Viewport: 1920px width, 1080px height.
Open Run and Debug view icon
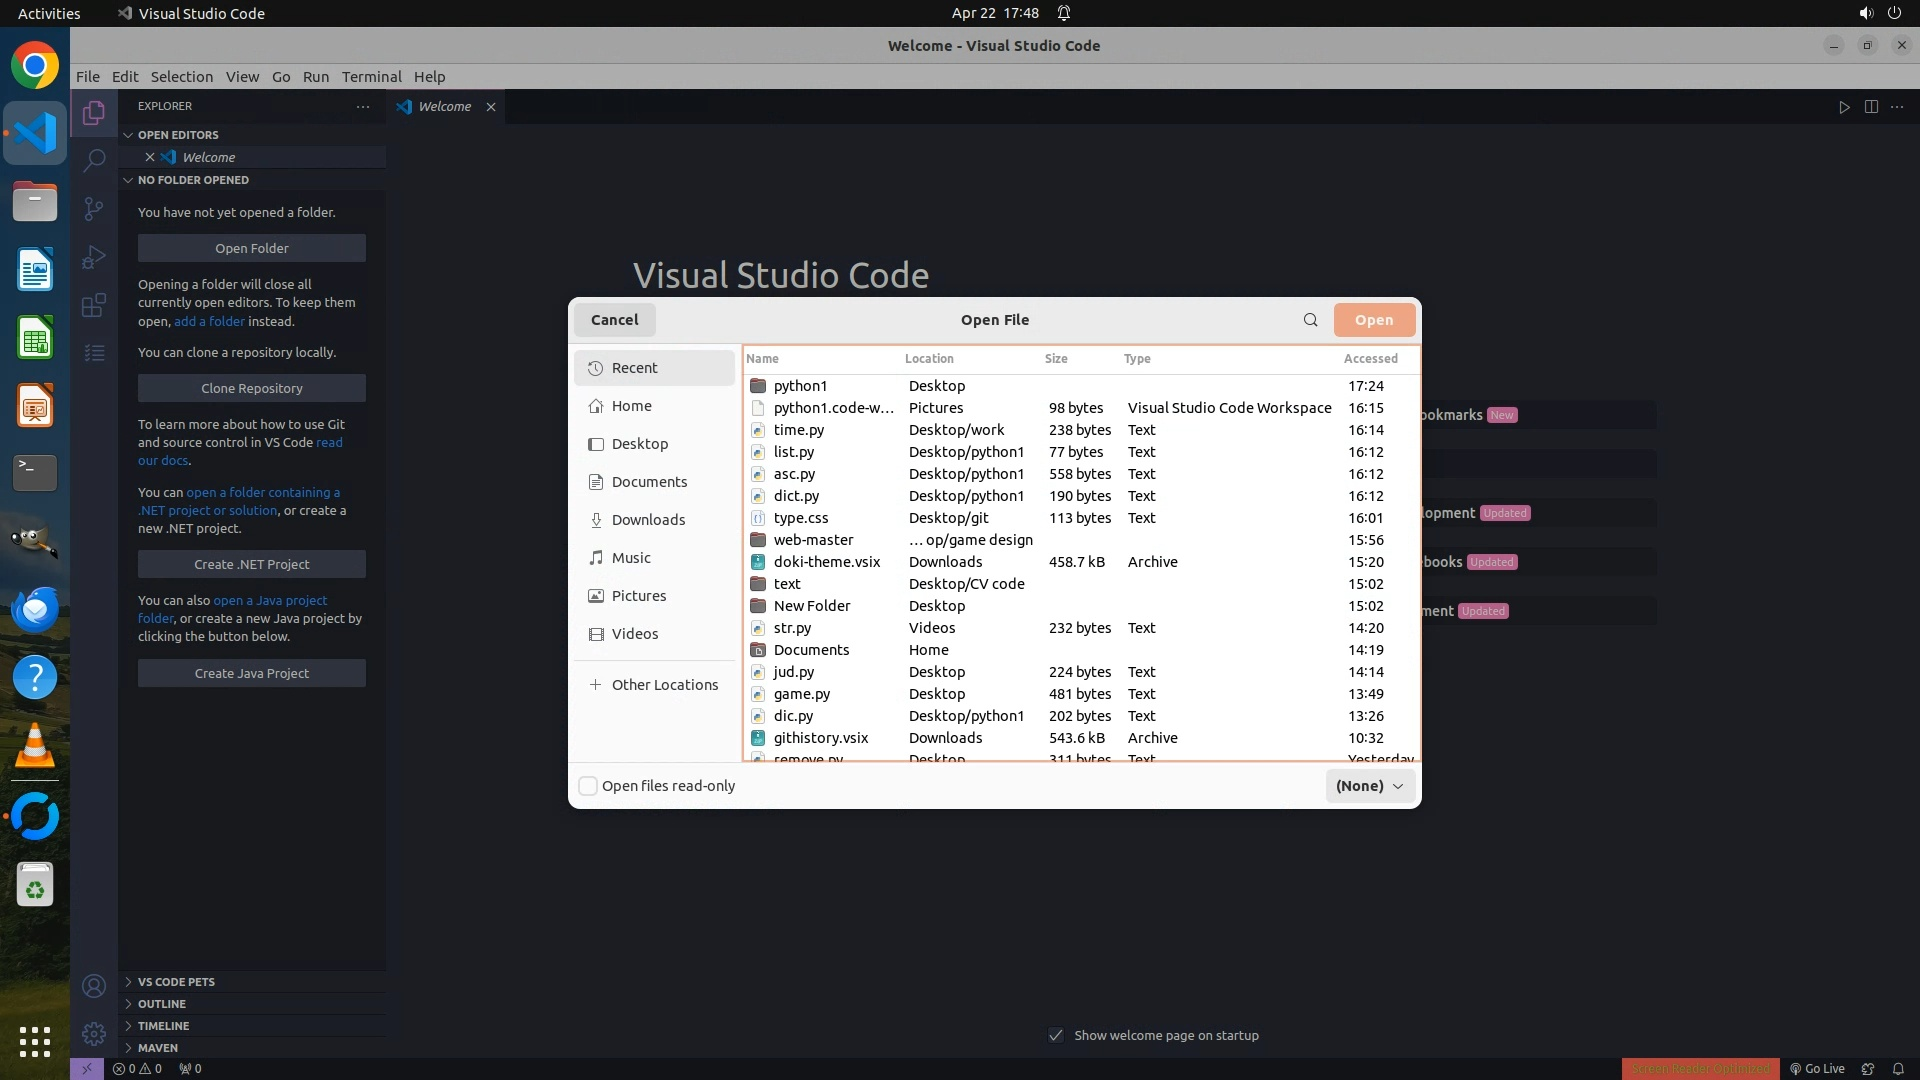tap(94, 257)
